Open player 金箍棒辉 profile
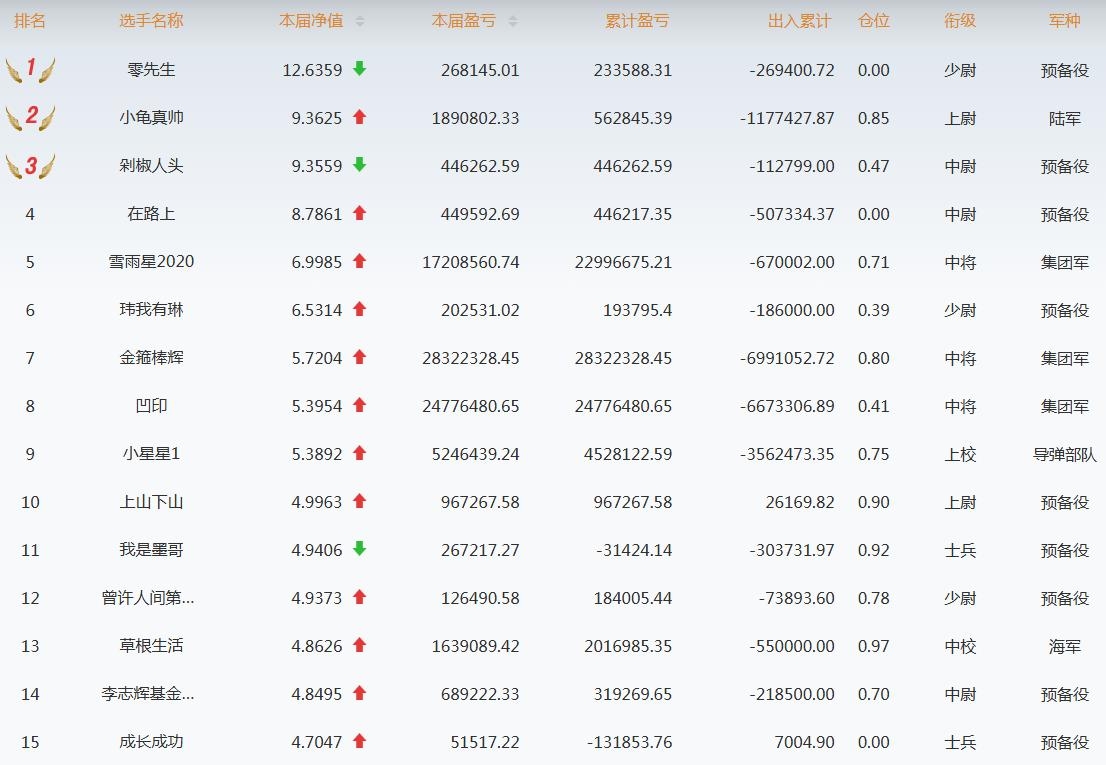The width and height of the screenshot is (1106, 765). (151, 358)
